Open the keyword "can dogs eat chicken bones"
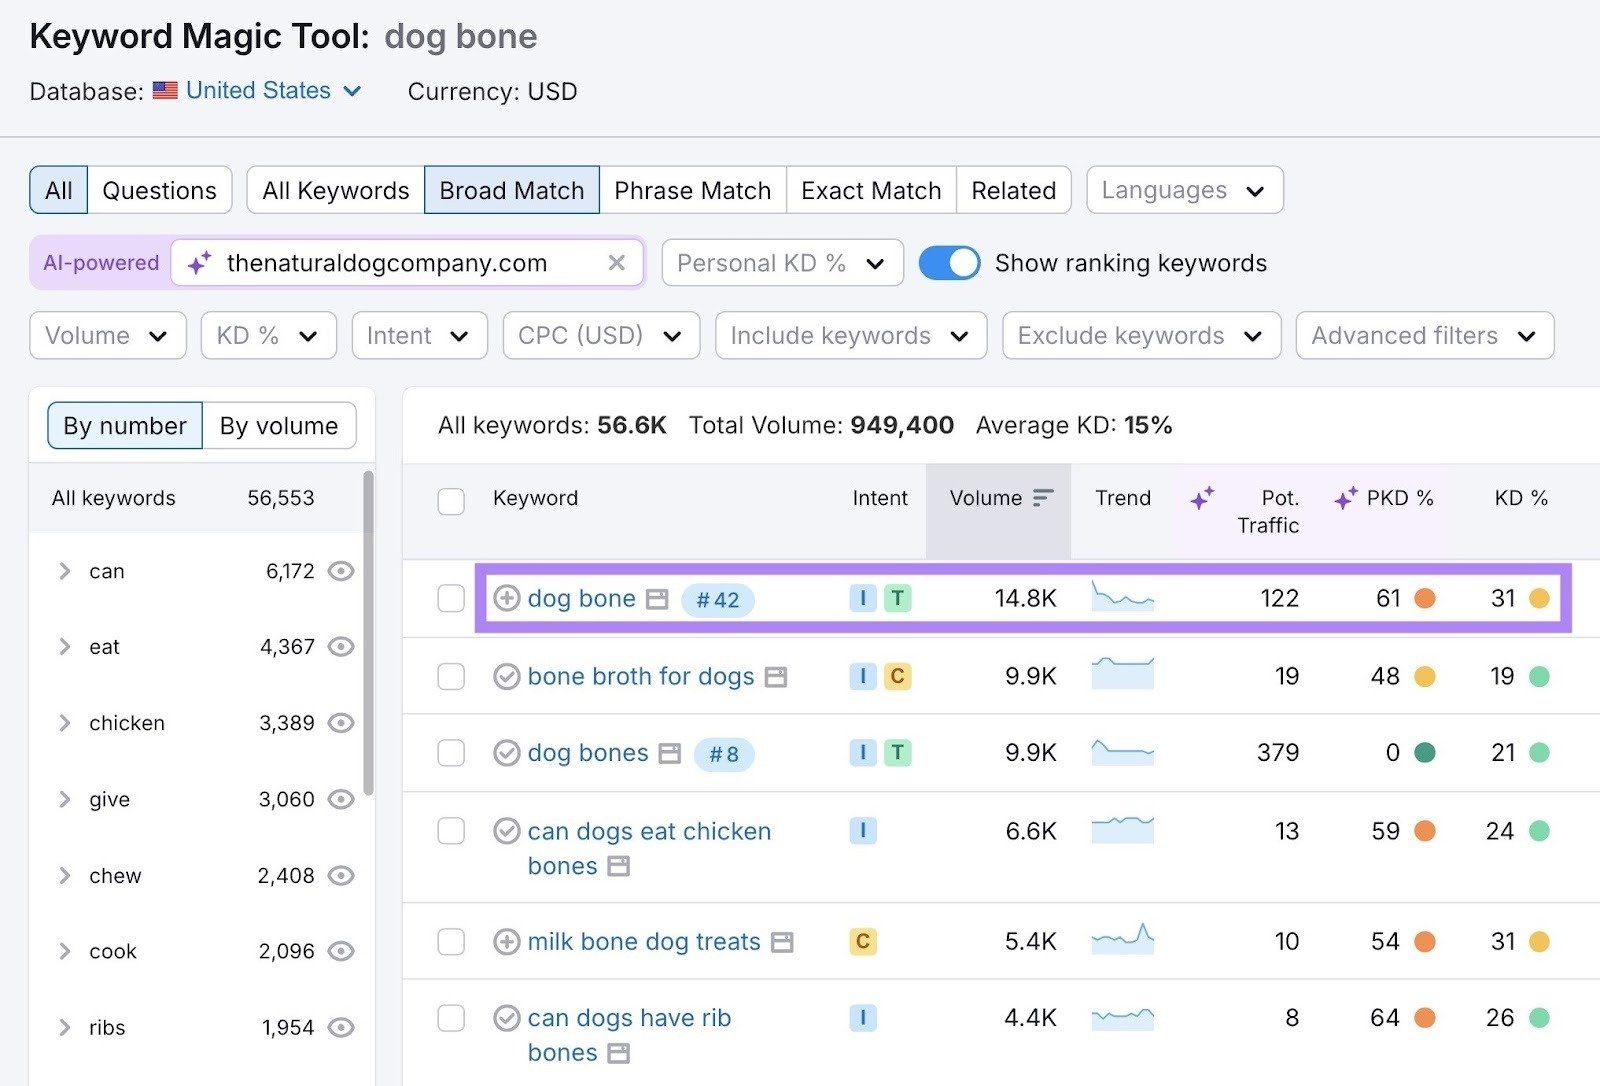Screen dimensions: 1600x1086 tap(648, 831)
